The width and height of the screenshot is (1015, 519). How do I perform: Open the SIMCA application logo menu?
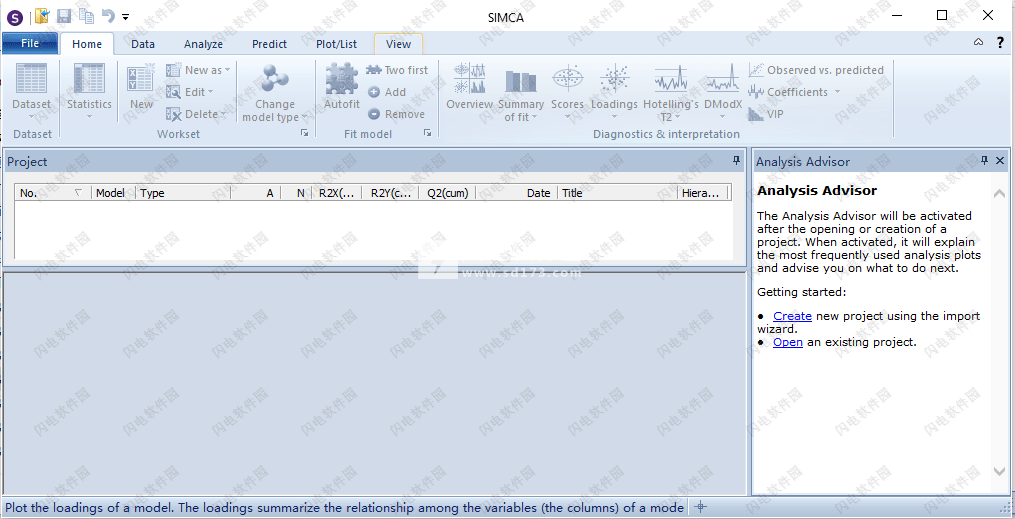coord(14,17)
